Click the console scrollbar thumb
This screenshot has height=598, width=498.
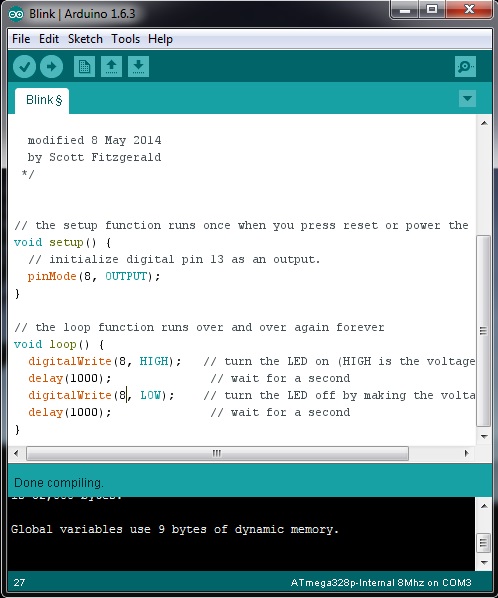click(x=484, y=542)
